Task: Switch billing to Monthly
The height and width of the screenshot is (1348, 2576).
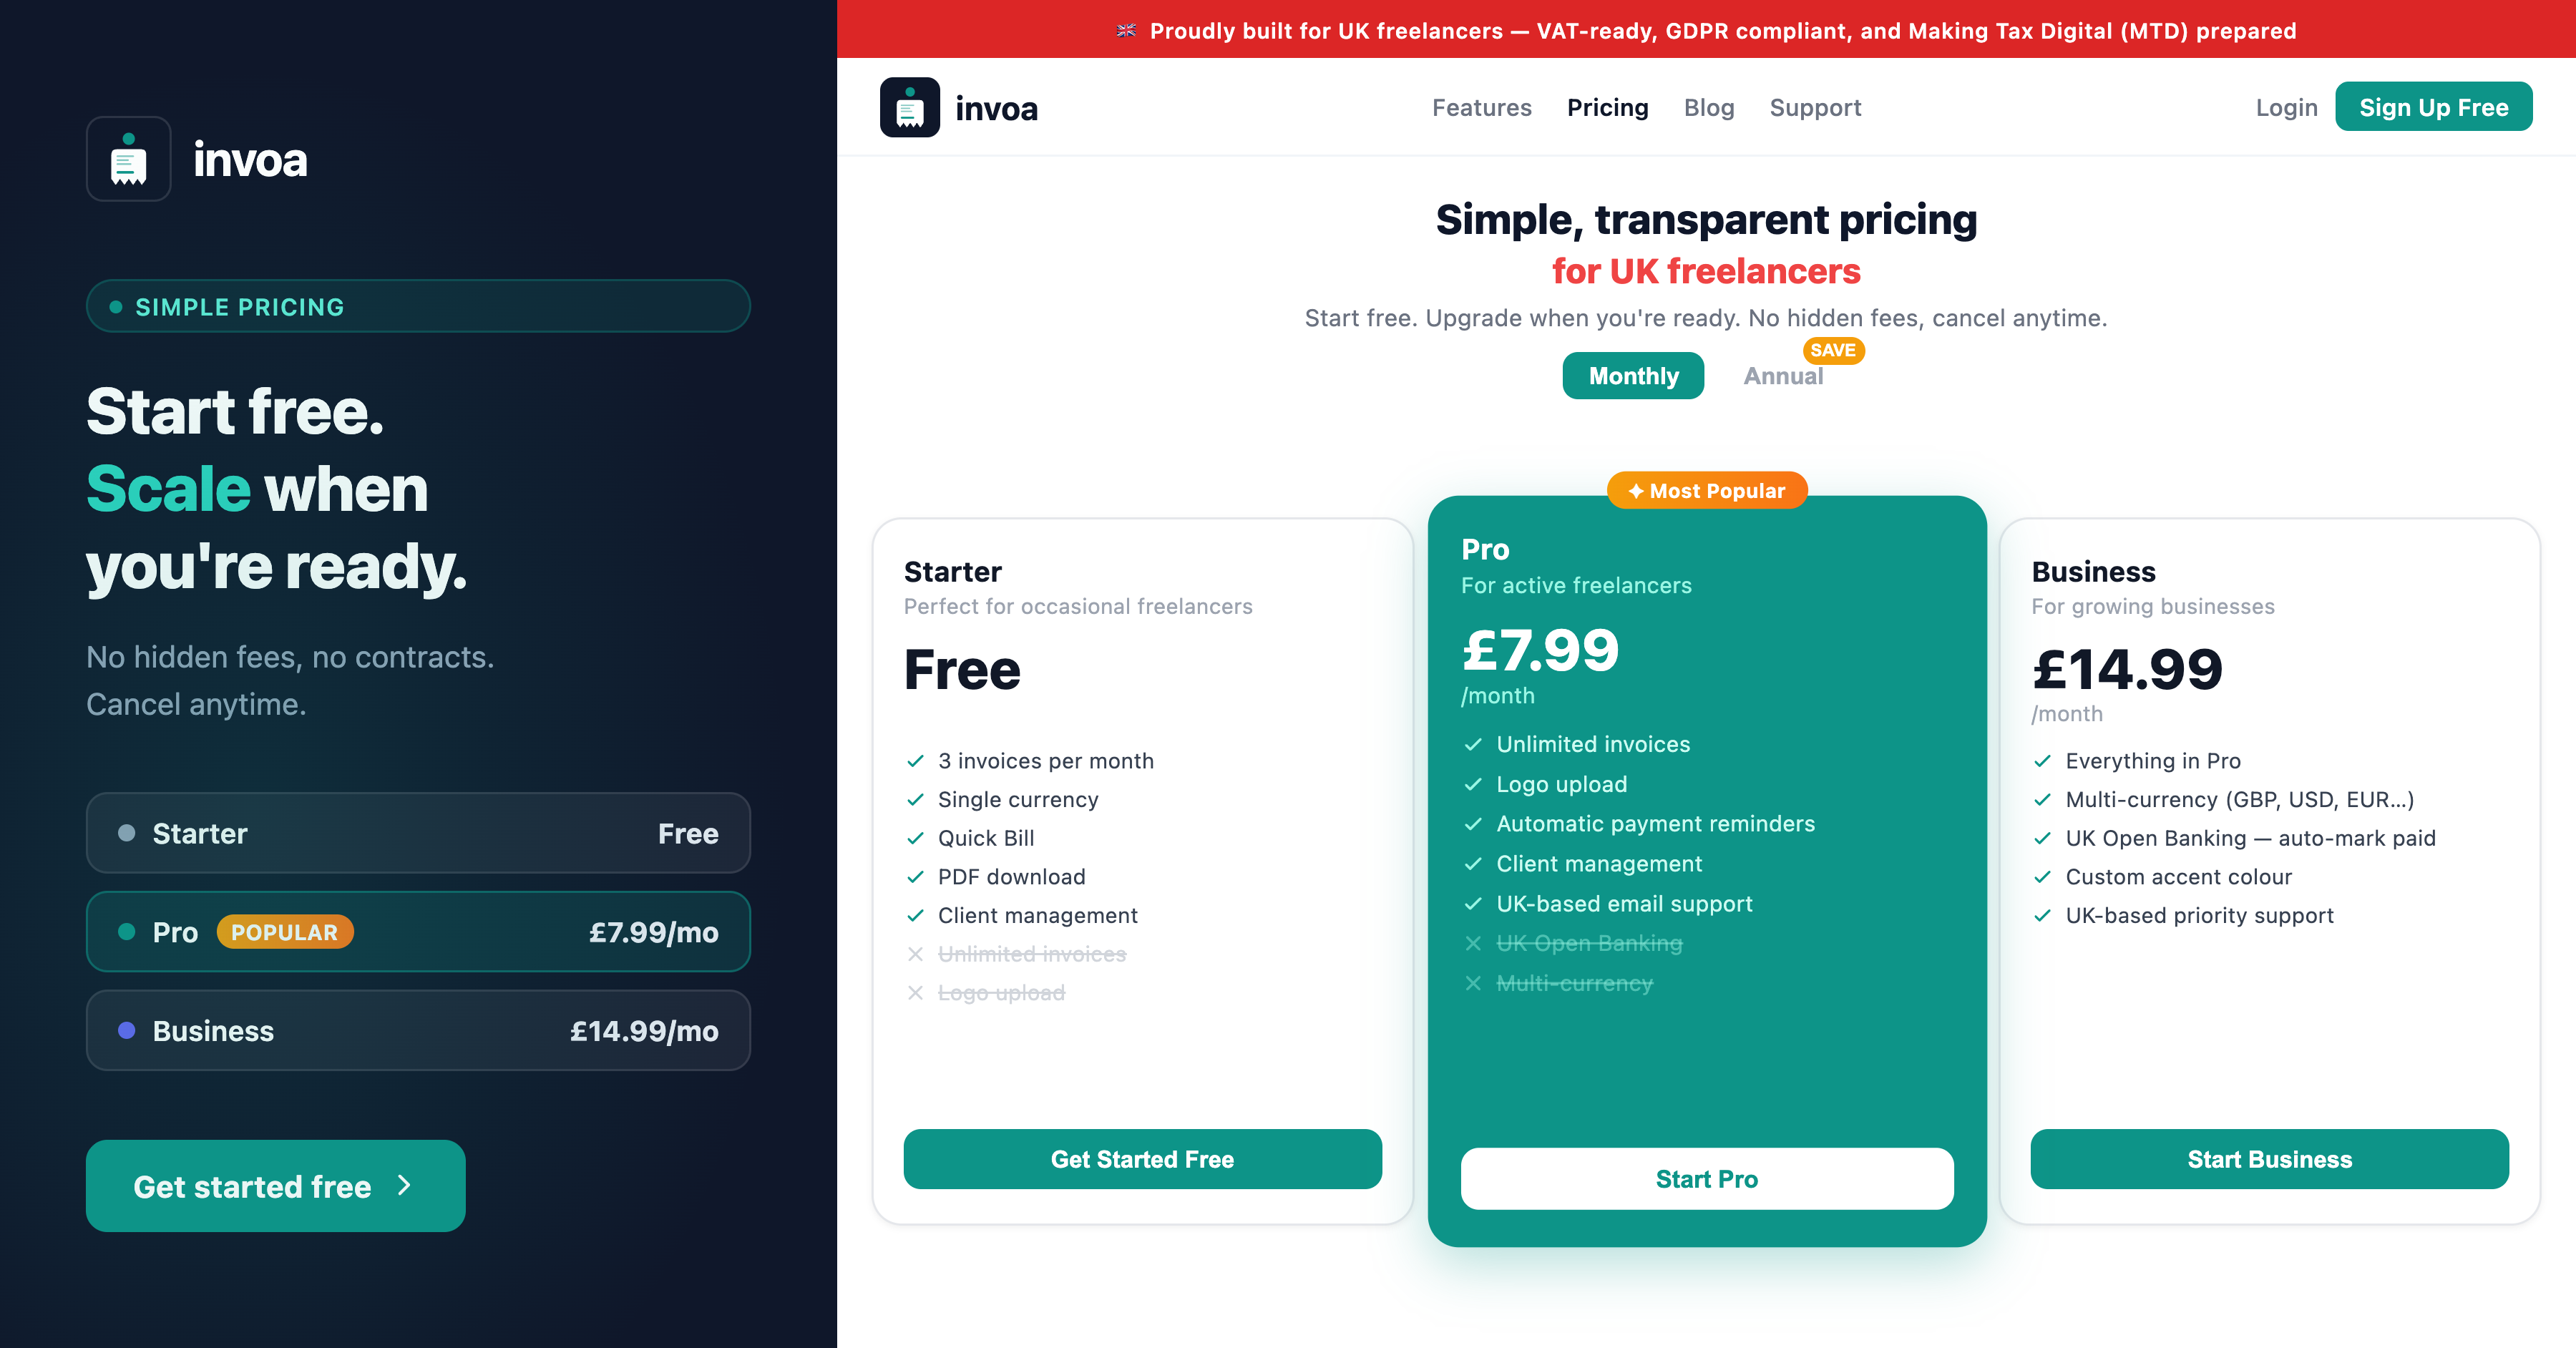Action: 1633,376
